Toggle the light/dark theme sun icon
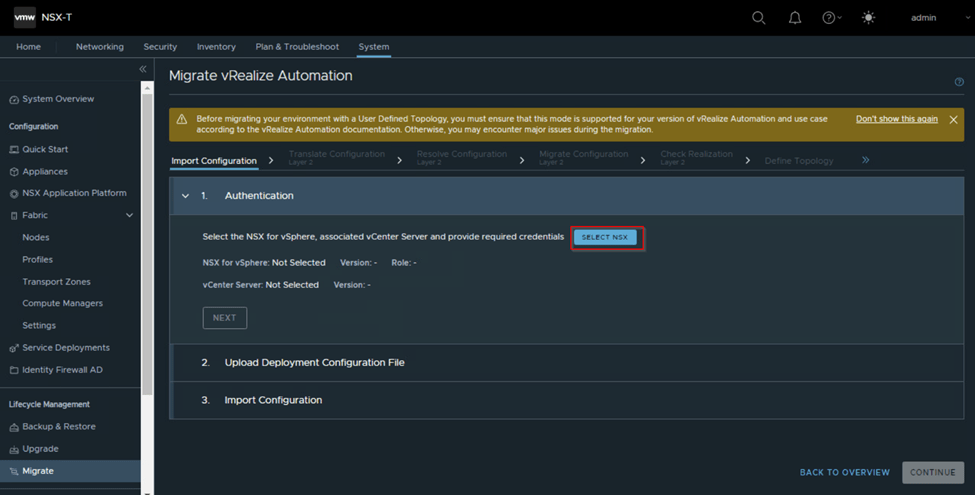Viewport: 975px width, 495px height. (x=867, y=18)
